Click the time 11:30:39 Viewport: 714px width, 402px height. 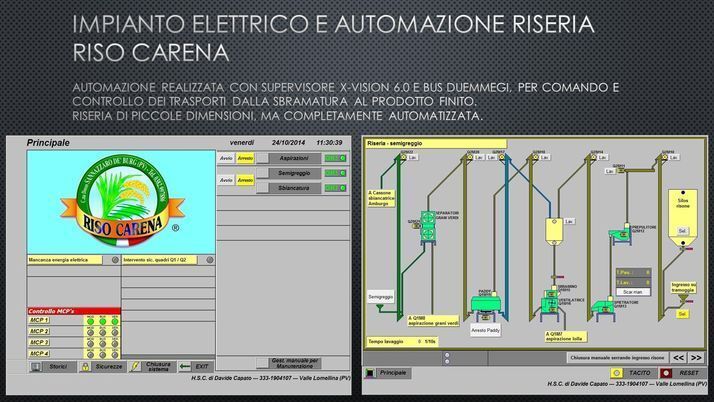tap(329, 142)
